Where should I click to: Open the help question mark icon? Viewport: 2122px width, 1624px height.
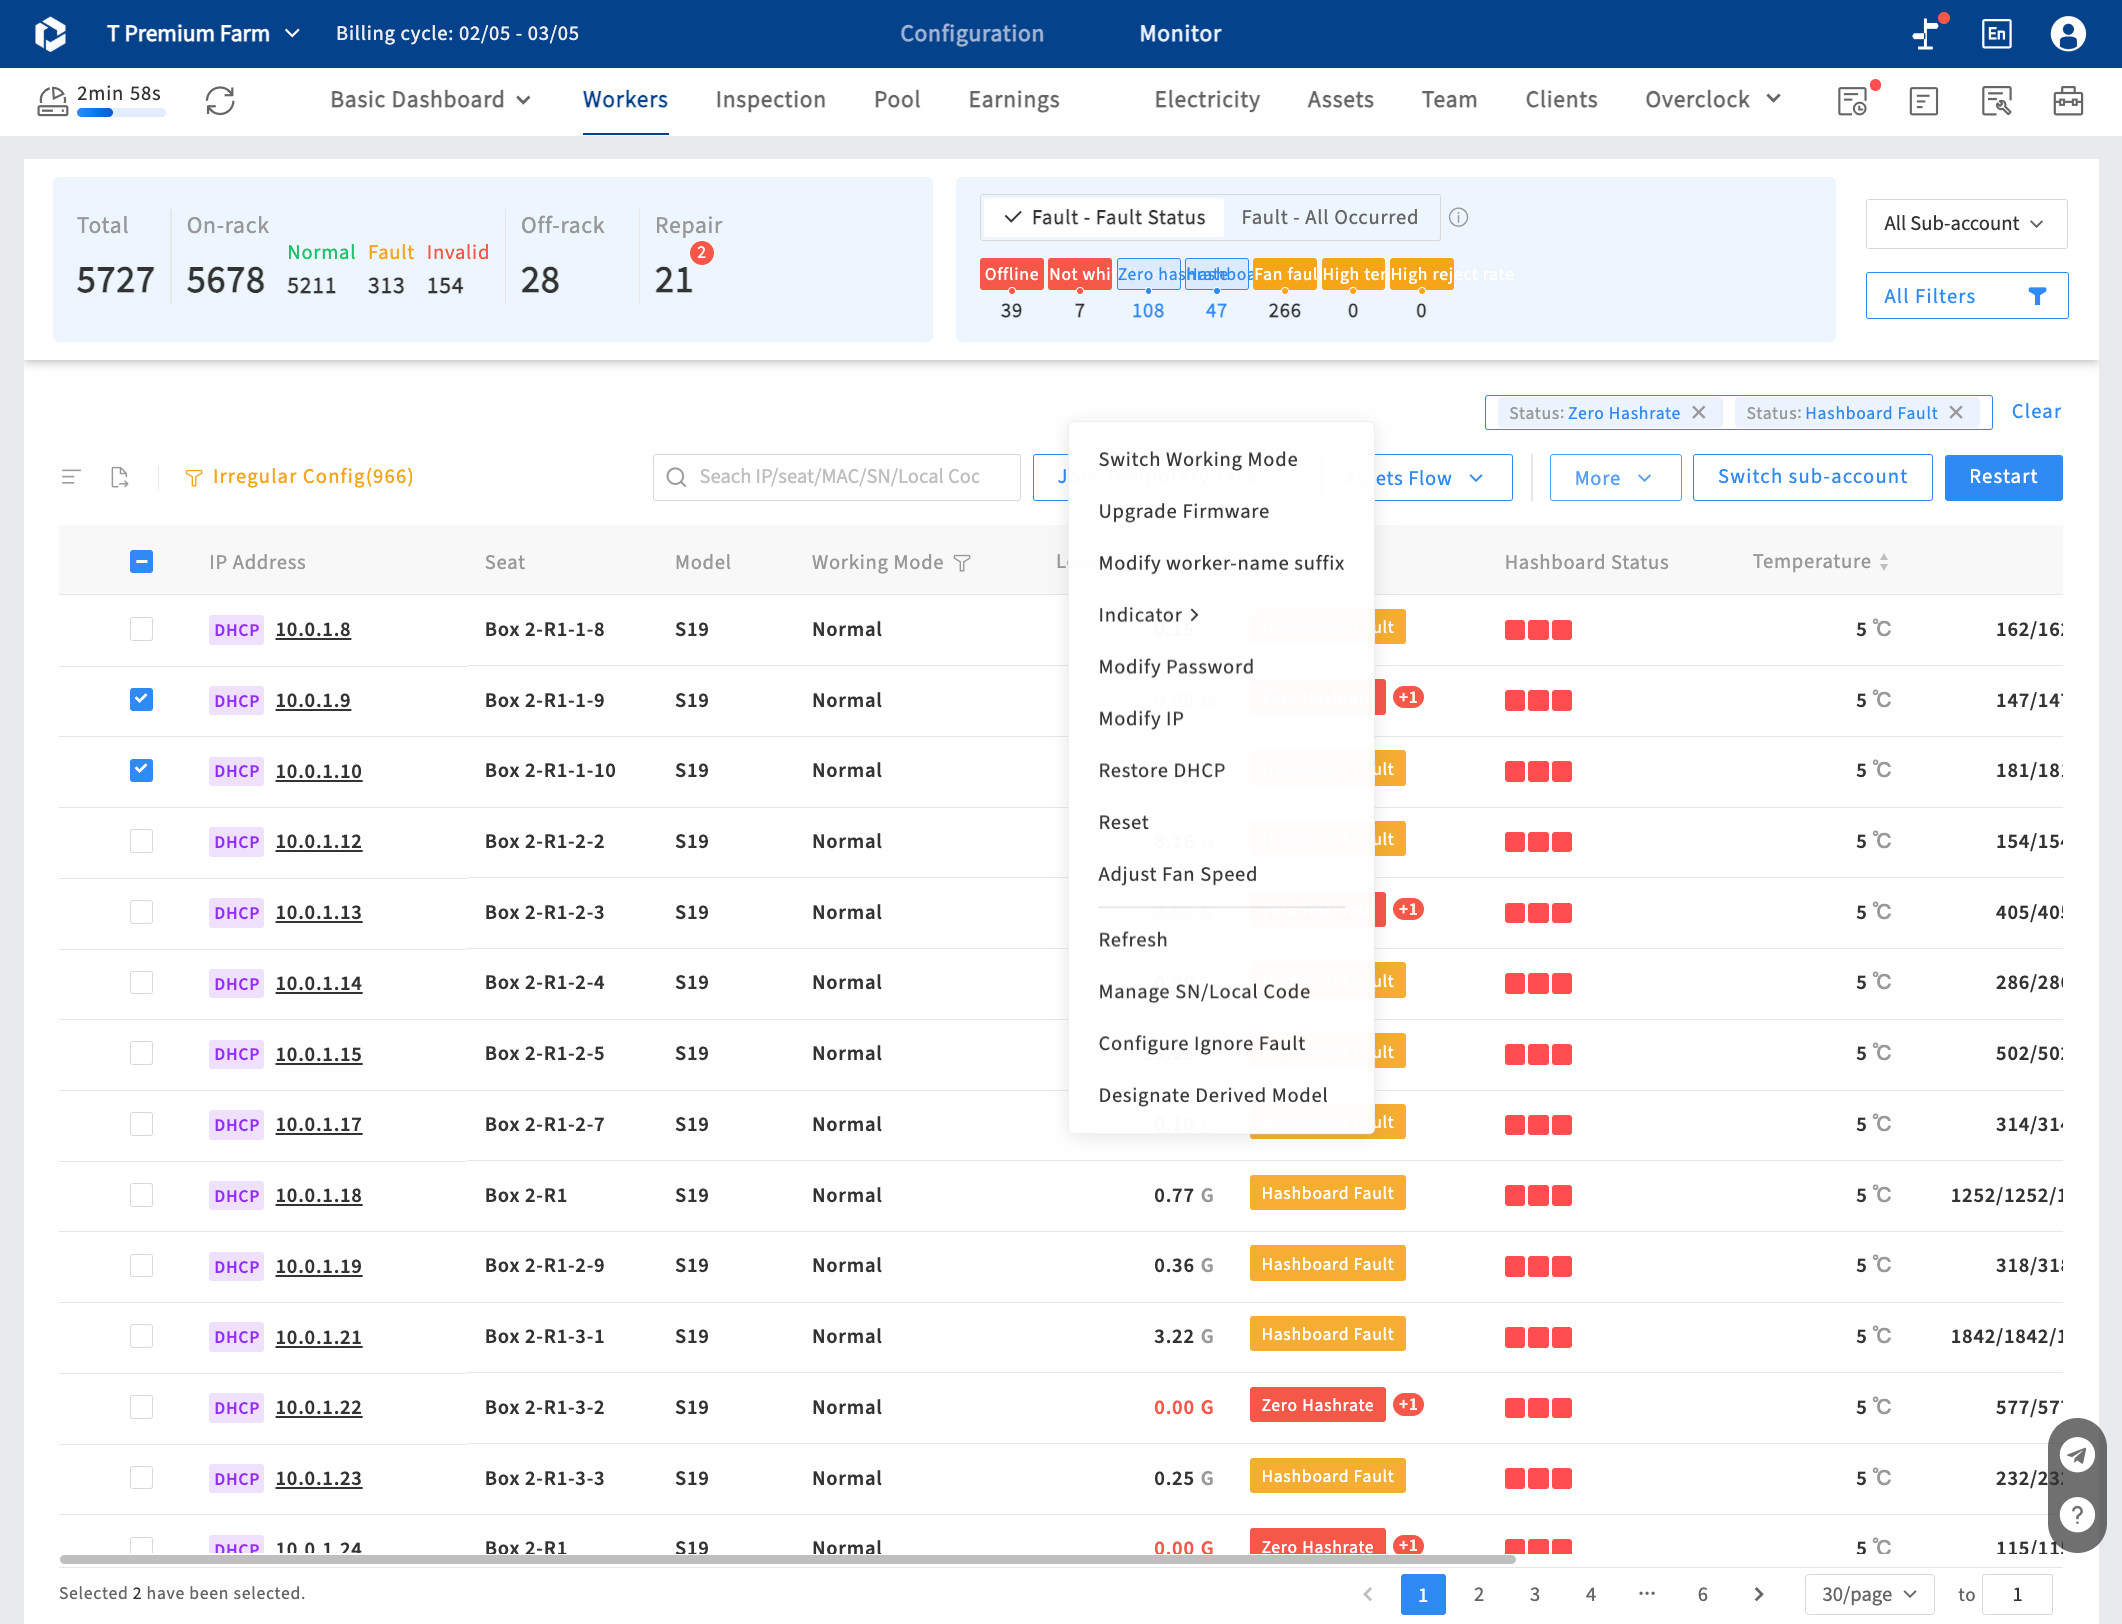(2077, 1515)
